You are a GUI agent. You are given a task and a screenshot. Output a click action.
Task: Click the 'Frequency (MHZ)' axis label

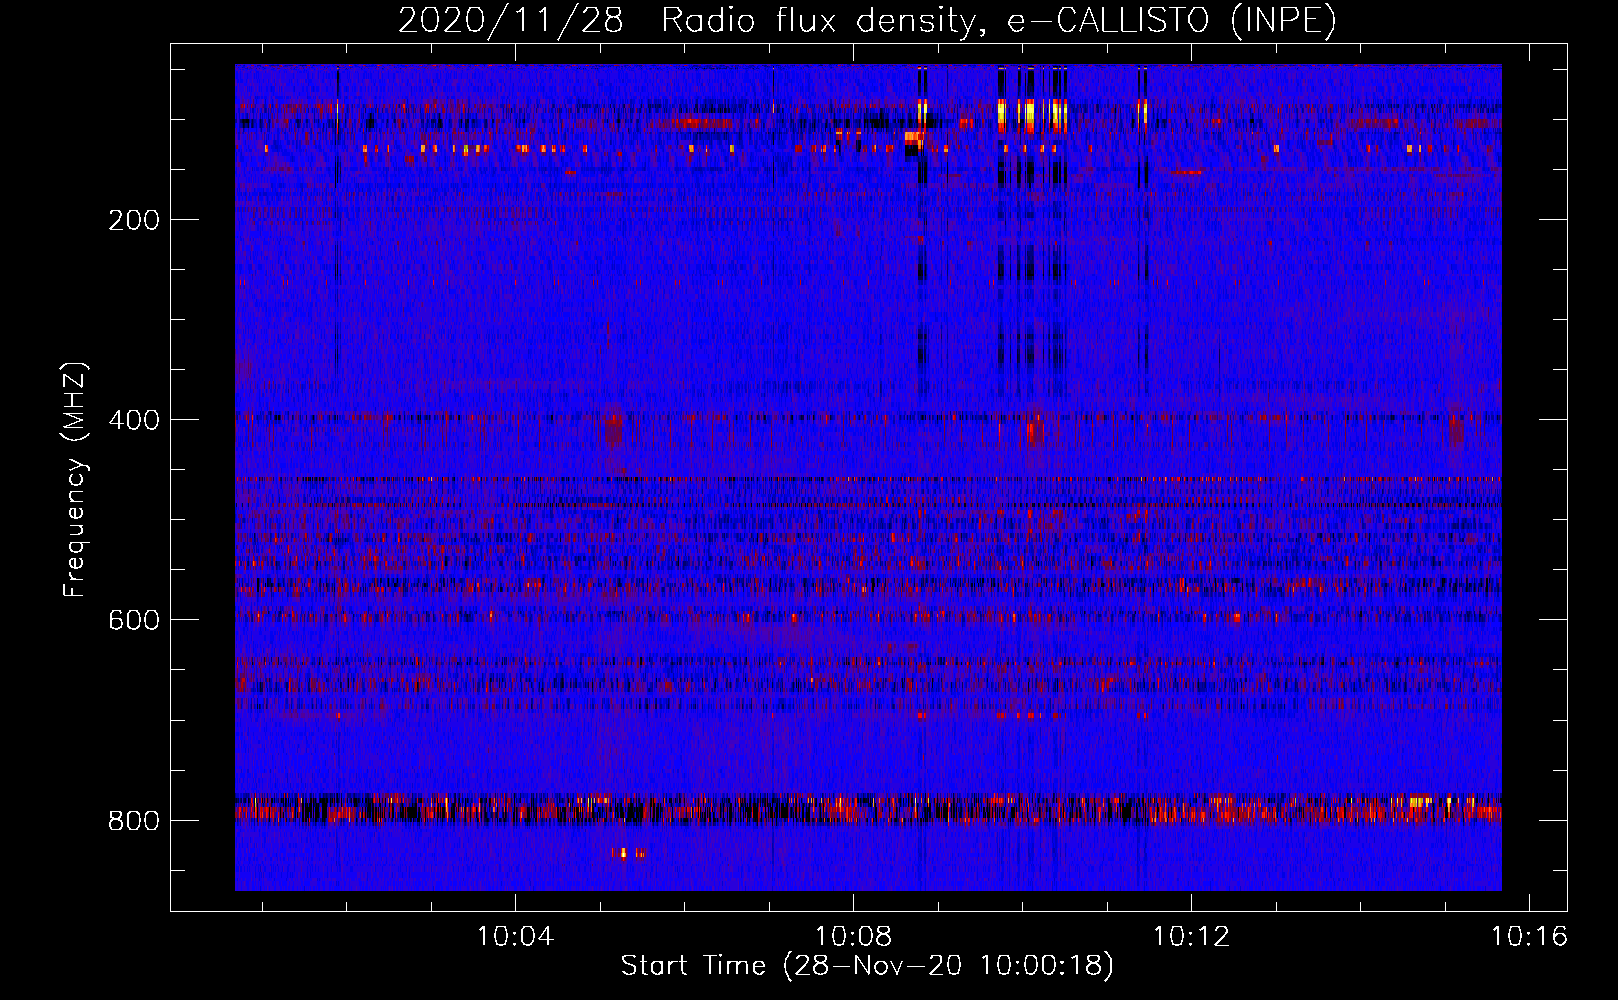(x=74, y=479)
